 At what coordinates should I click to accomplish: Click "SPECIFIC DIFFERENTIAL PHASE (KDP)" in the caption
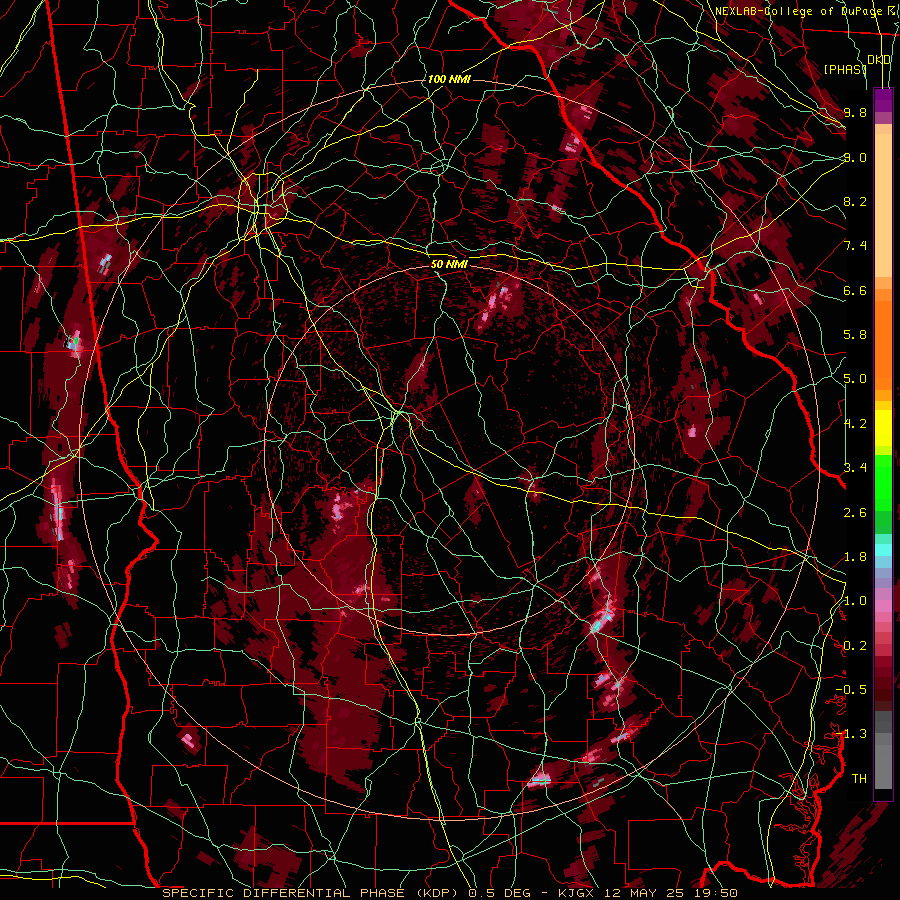coord(312,893)
